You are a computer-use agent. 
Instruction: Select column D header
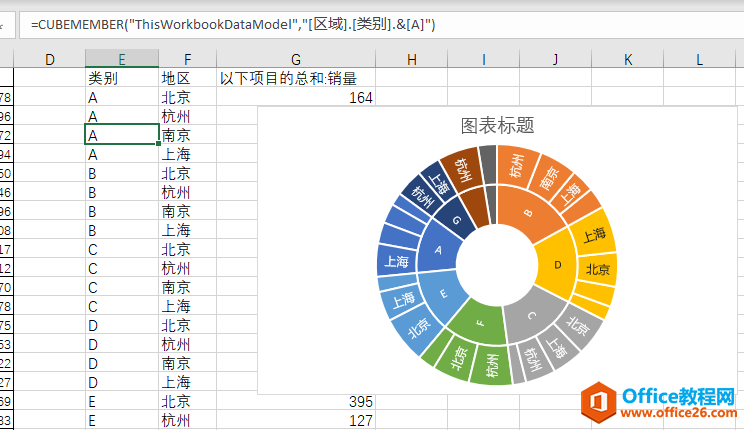(49, 59)
